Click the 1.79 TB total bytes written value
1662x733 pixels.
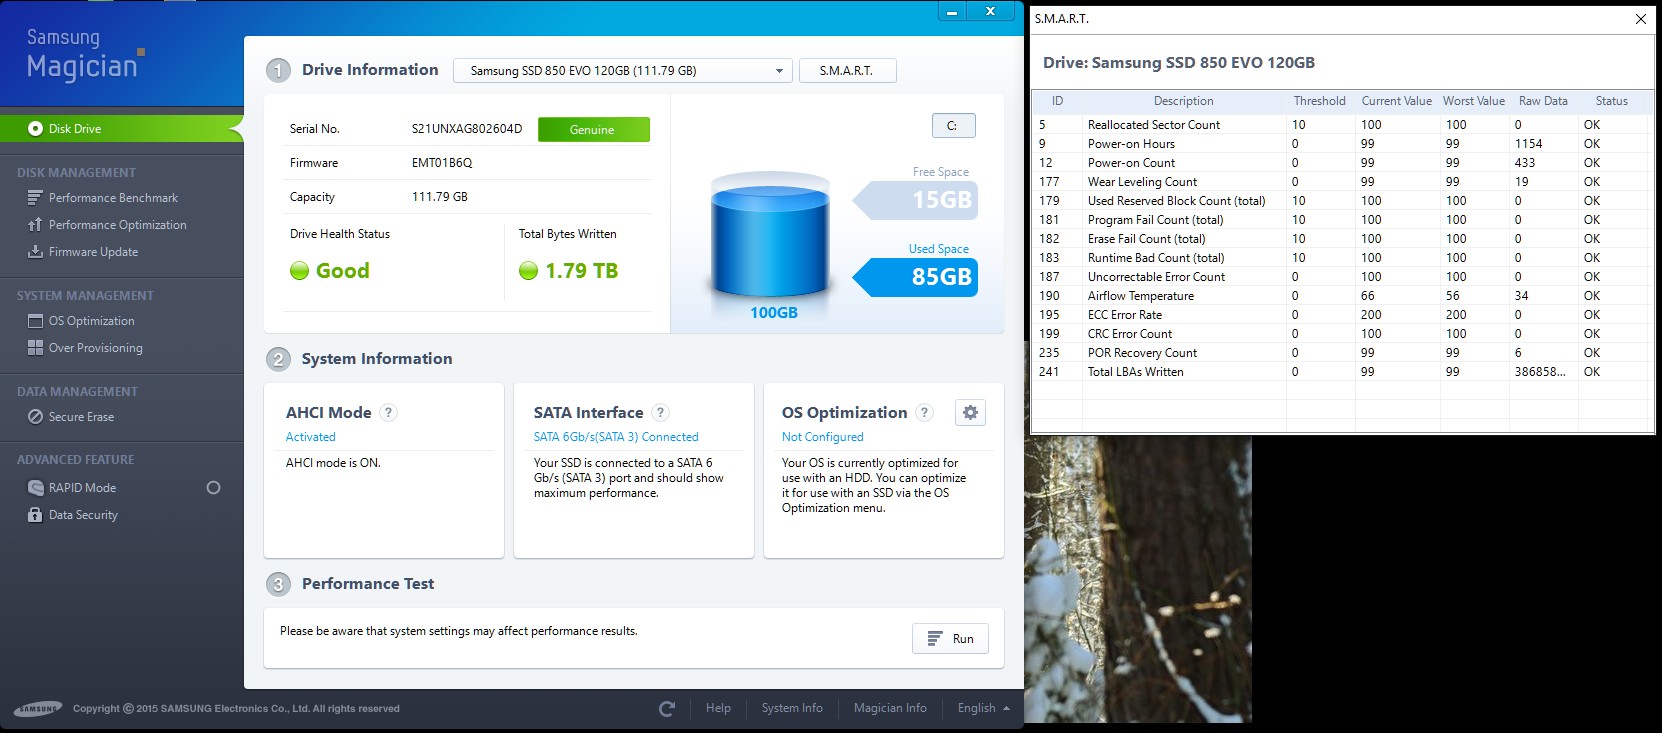(581, 271)
